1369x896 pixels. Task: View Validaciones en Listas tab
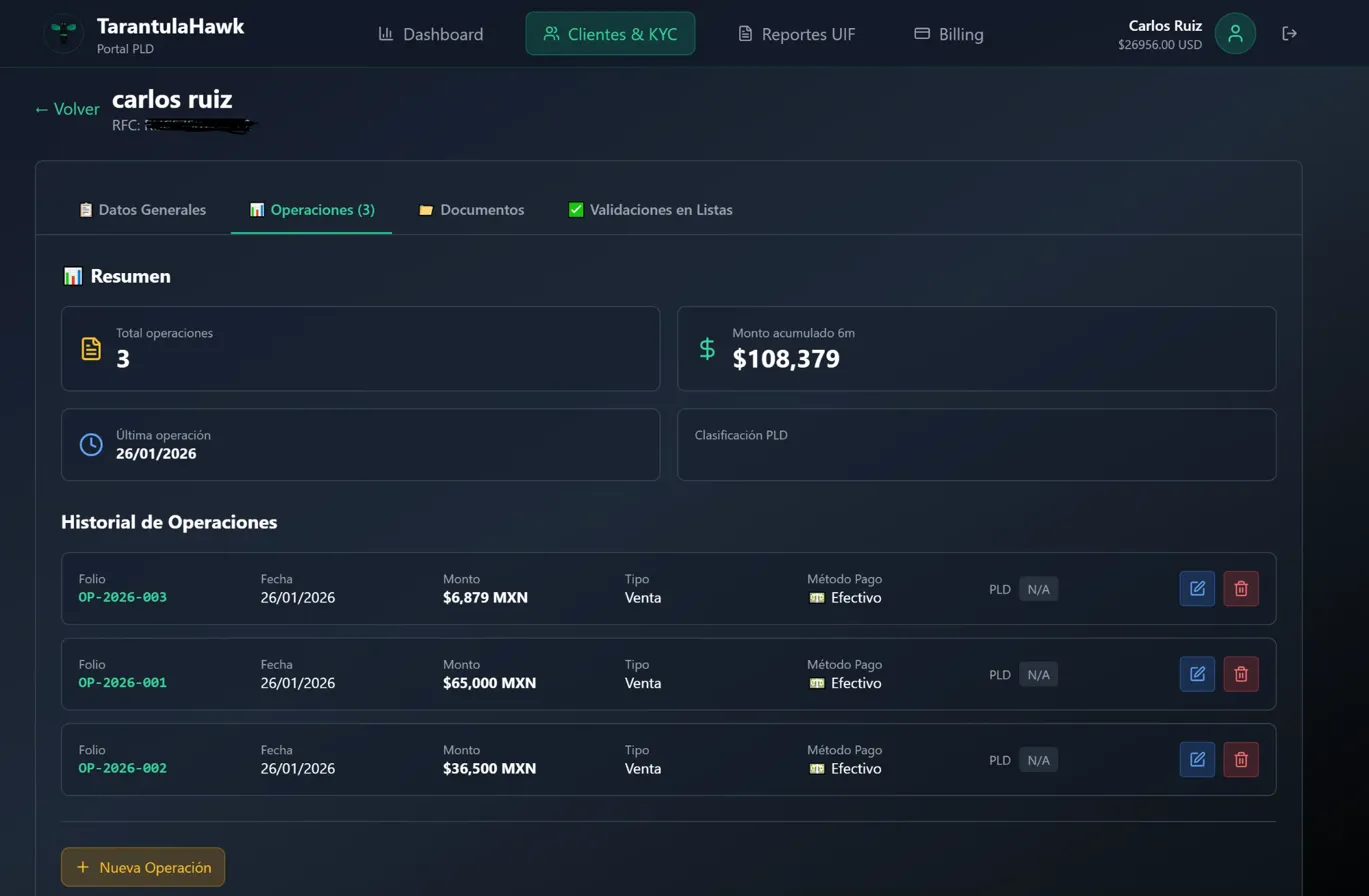(650, 210)
